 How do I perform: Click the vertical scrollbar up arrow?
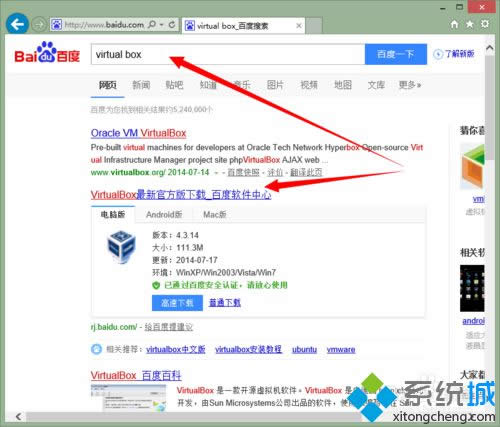coord(490,48)
